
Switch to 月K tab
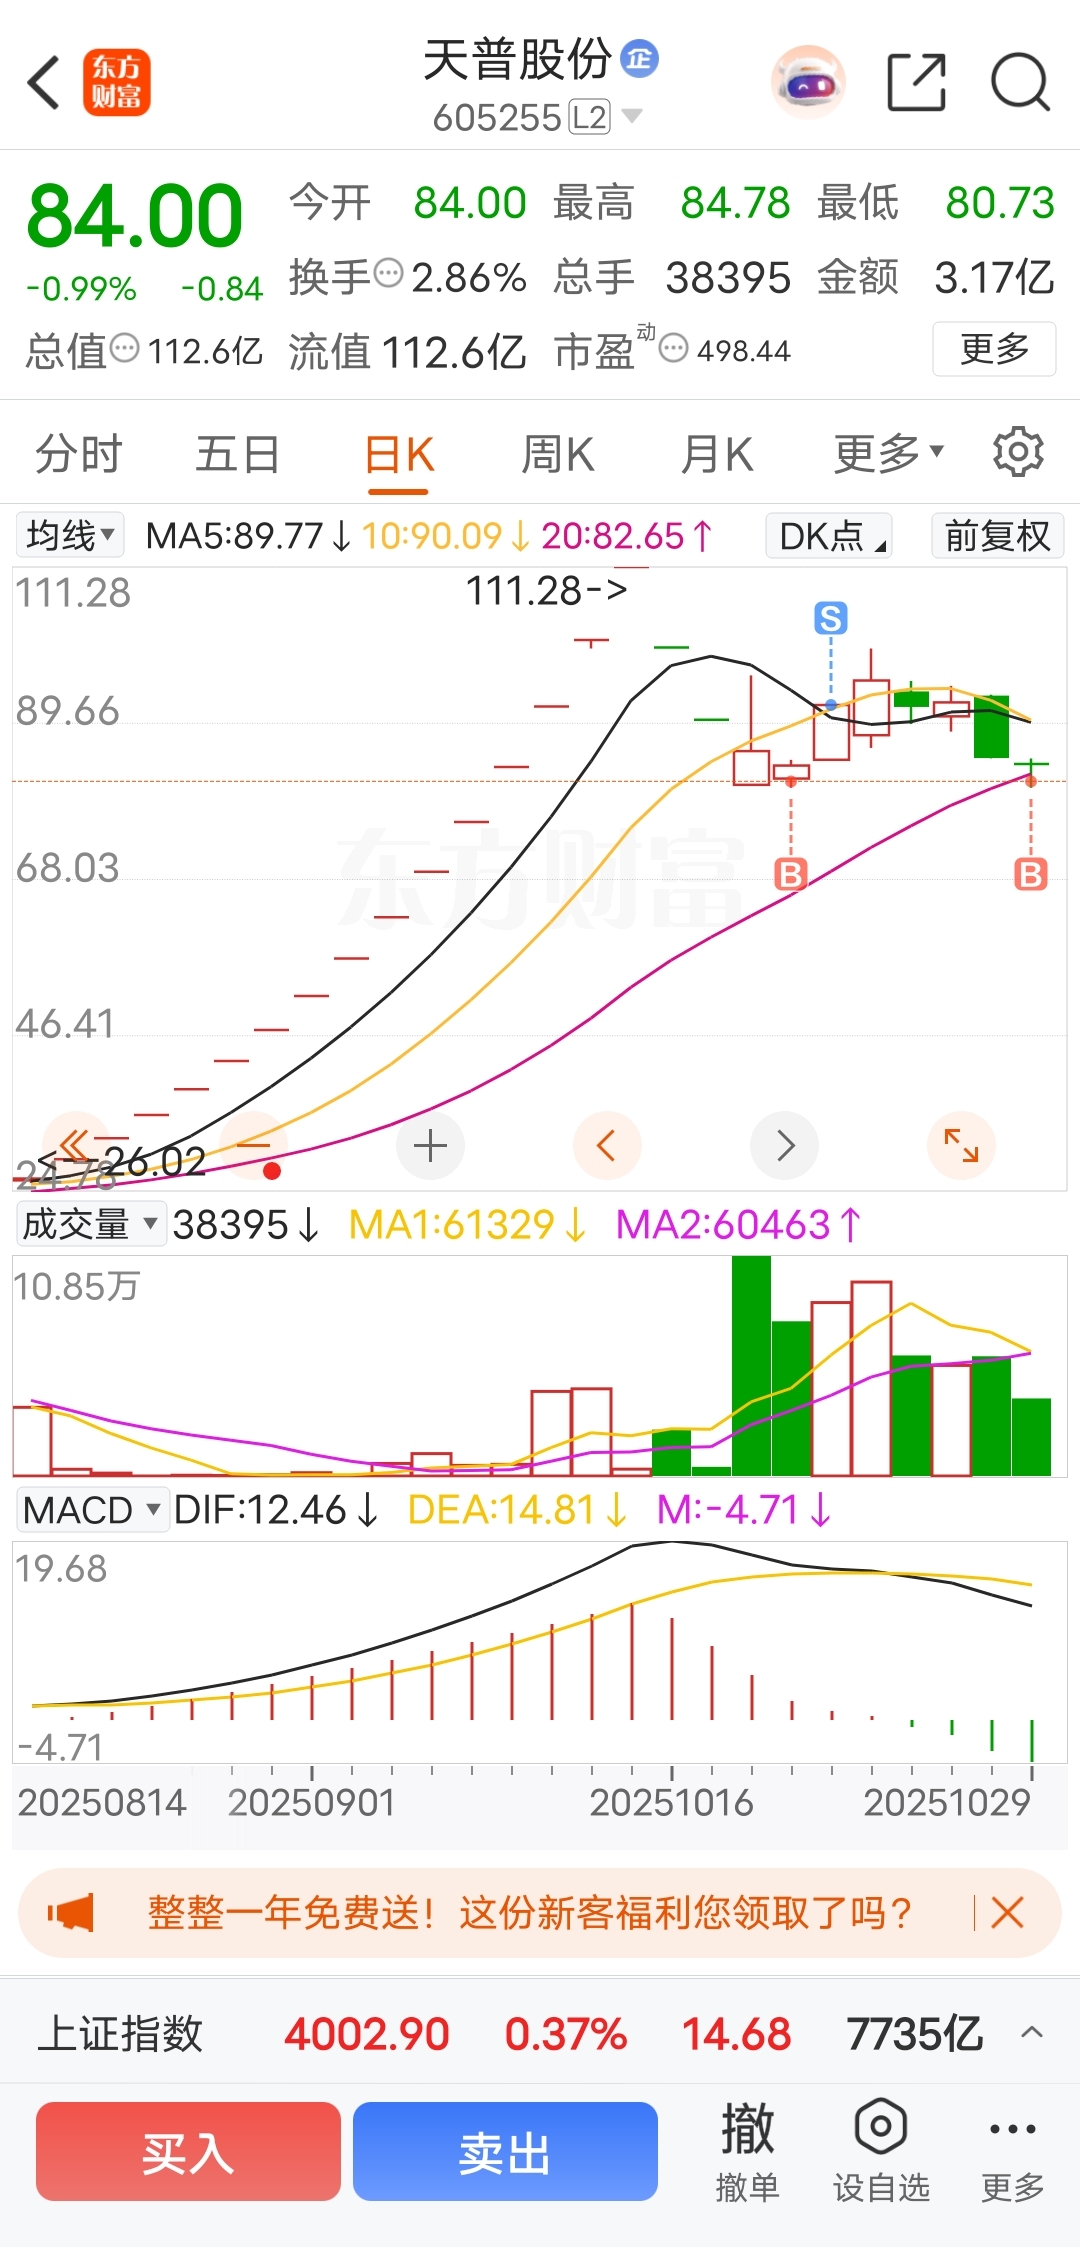point(716,454)
